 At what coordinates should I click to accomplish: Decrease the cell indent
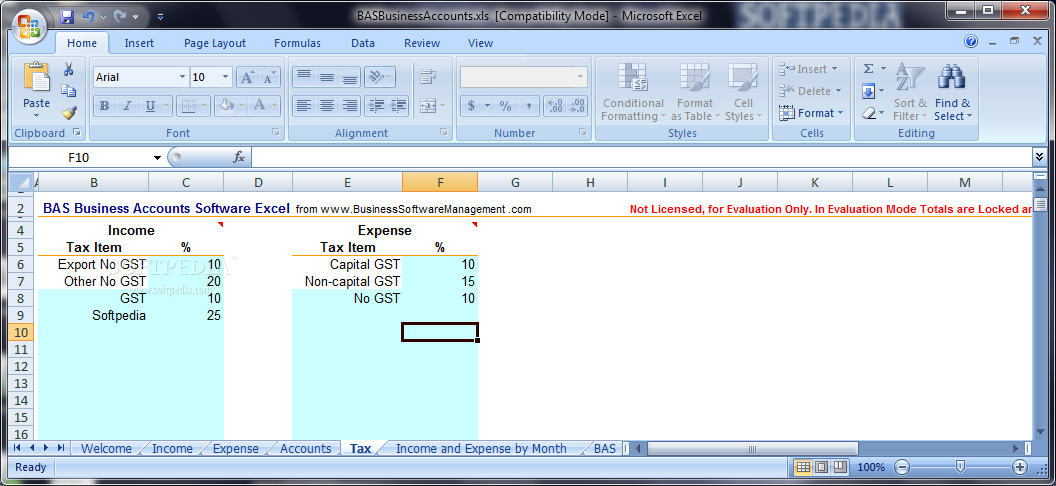tap(376, 106)
